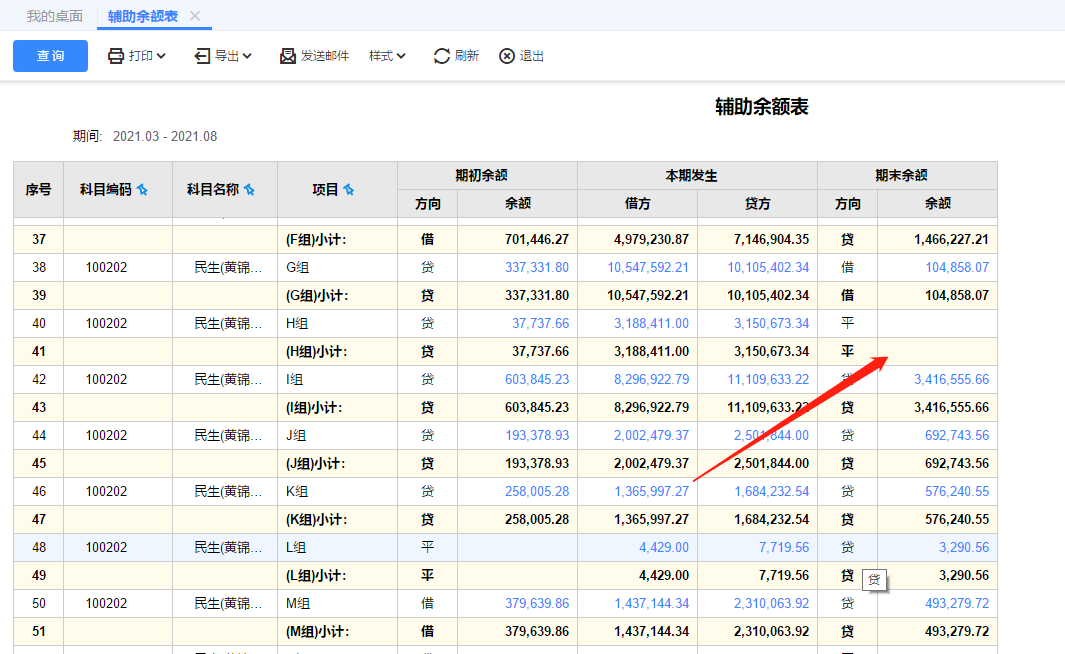Select the (I组)小计: cell
The image size is (1065, 654).
point(337,407)
